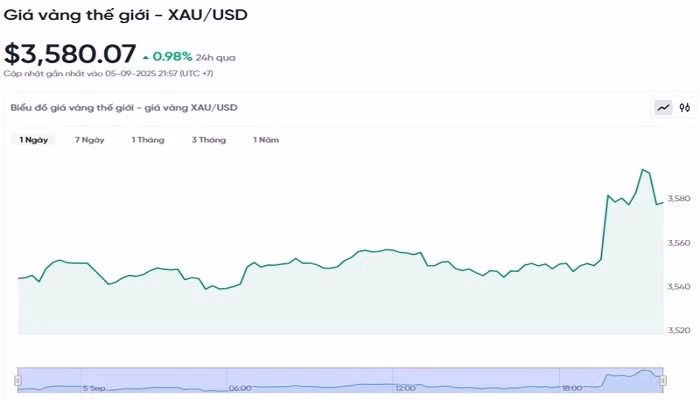The width and height of the screenshot is (700, 400).
Task: Open the 1 Năm chart range
Action: pyautogui.click(x=266, y=140)
